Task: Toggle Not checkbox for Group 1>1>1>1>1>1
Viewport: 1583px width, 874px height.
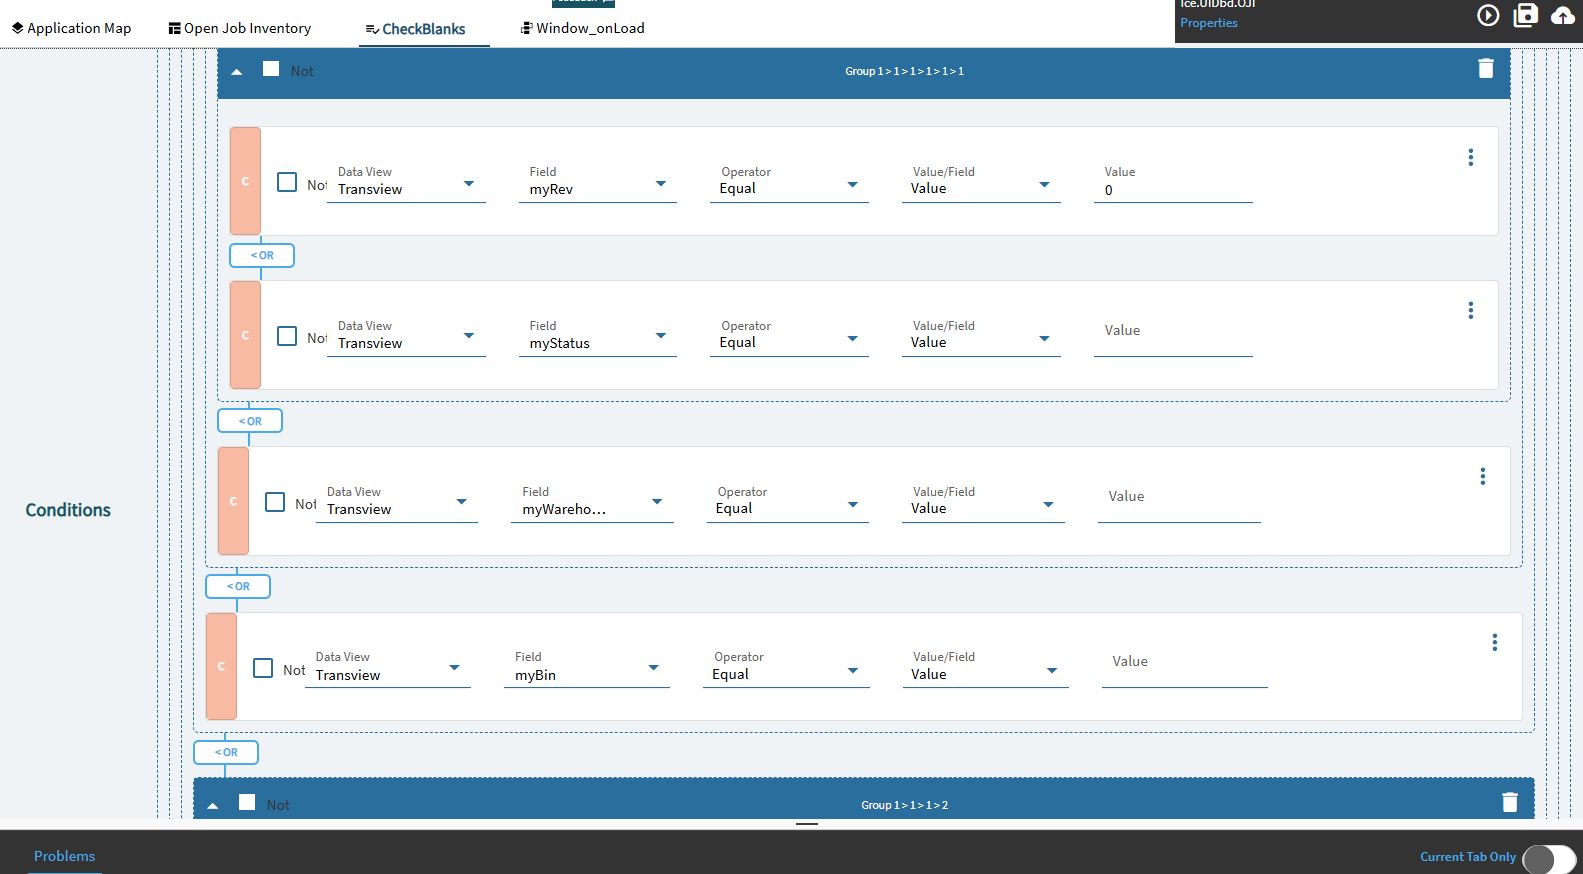Action: click(271, 69)
